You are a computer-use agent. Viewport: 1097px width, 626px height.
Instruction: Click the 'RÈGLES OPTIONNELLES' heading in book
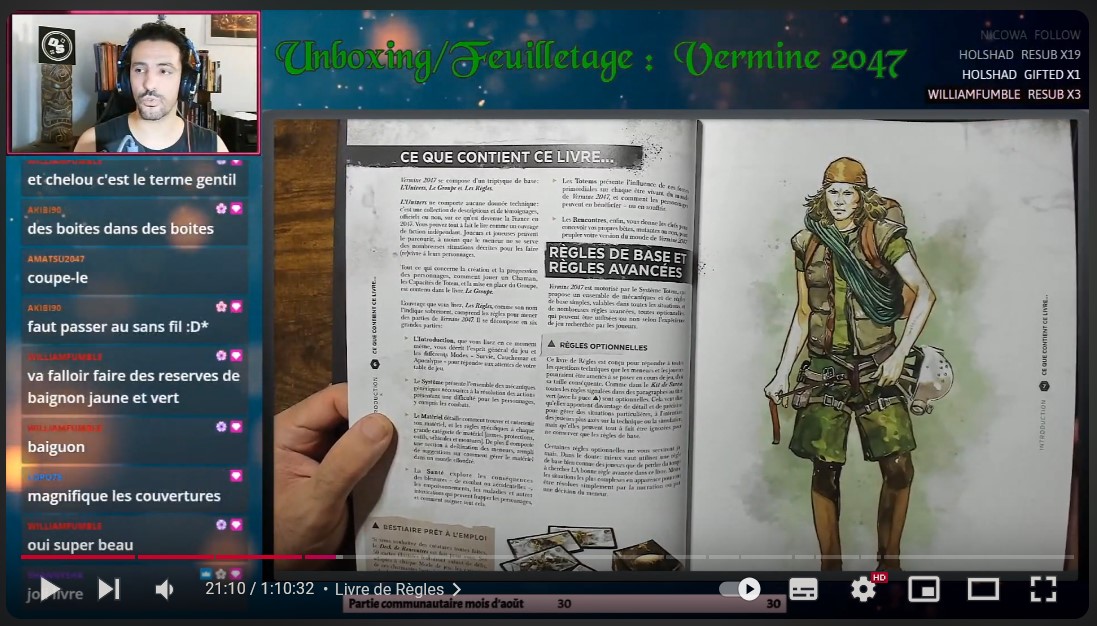tap(603, 346)
